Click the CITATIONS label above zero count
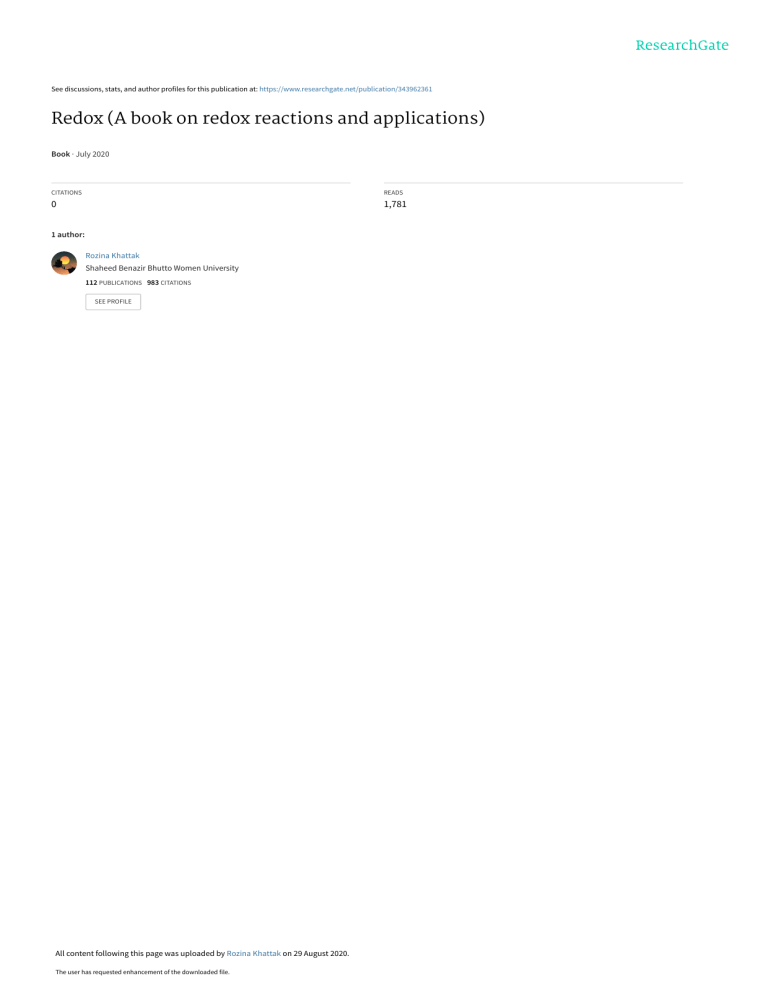 pyautogui.click(x=67, y=193)
